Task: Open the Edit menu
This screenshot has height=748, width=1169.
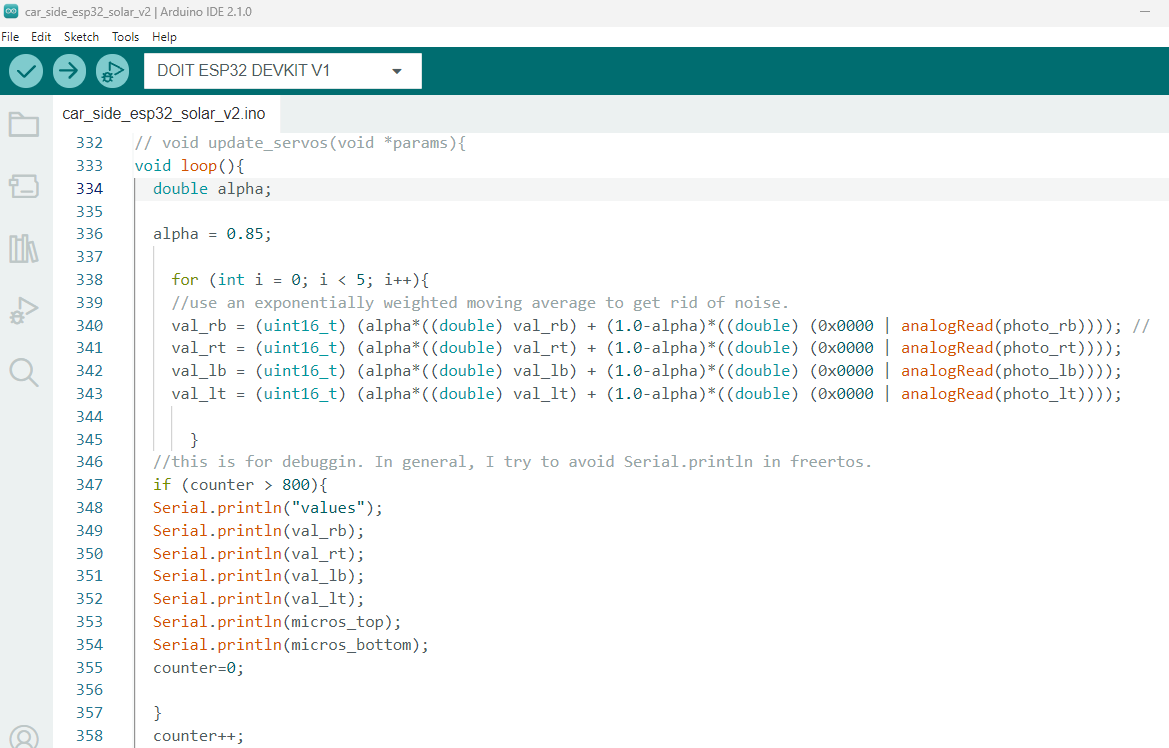Action: click(40, 36)
